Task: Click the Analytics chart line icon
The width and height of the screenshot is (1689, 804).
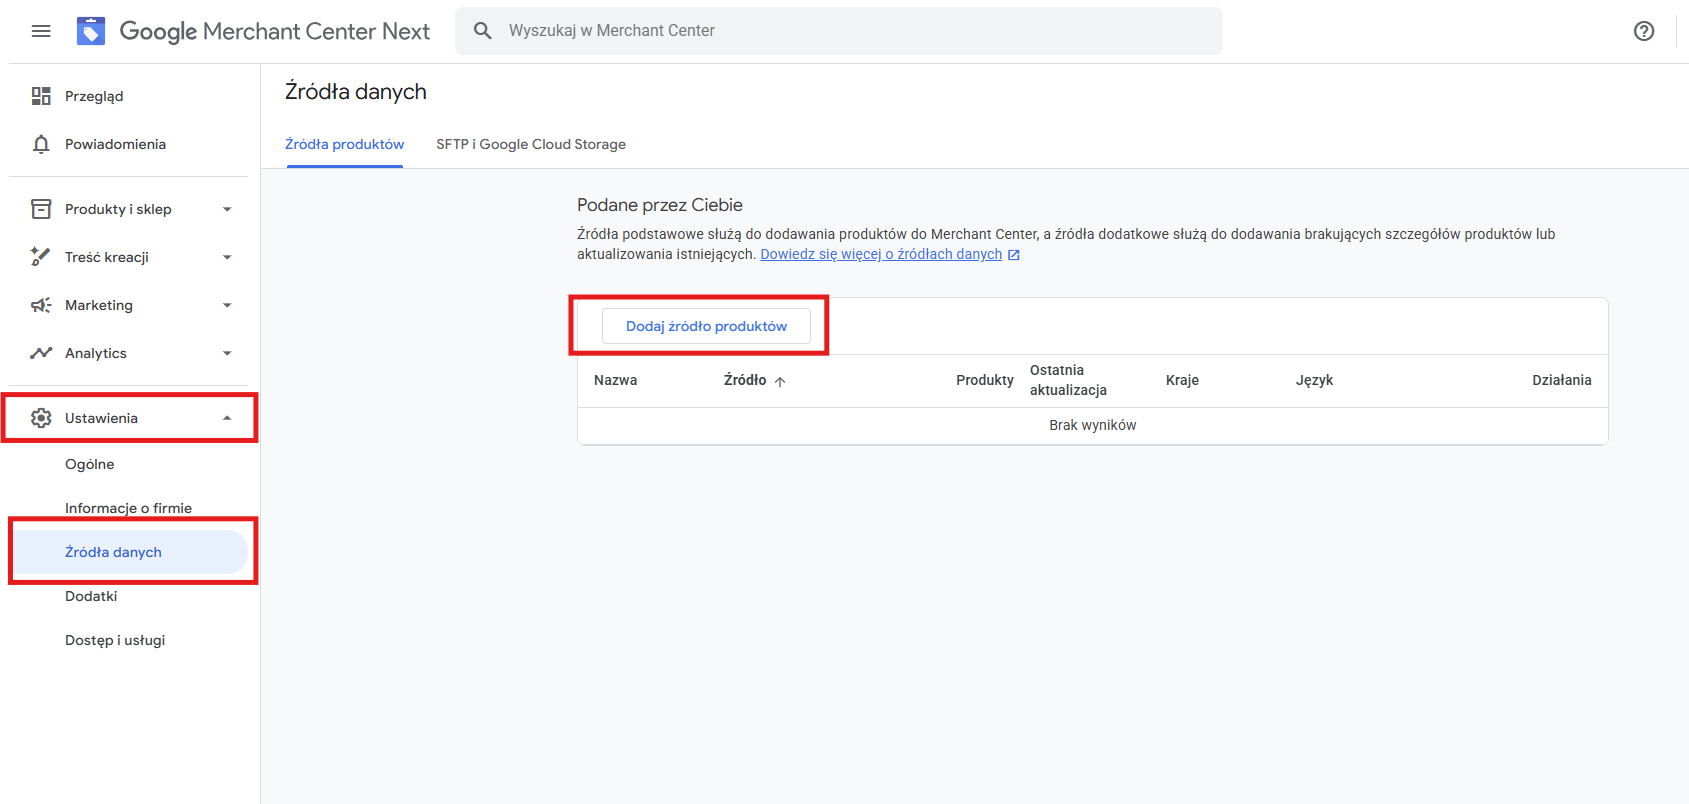Action: [x=41, y=353]
